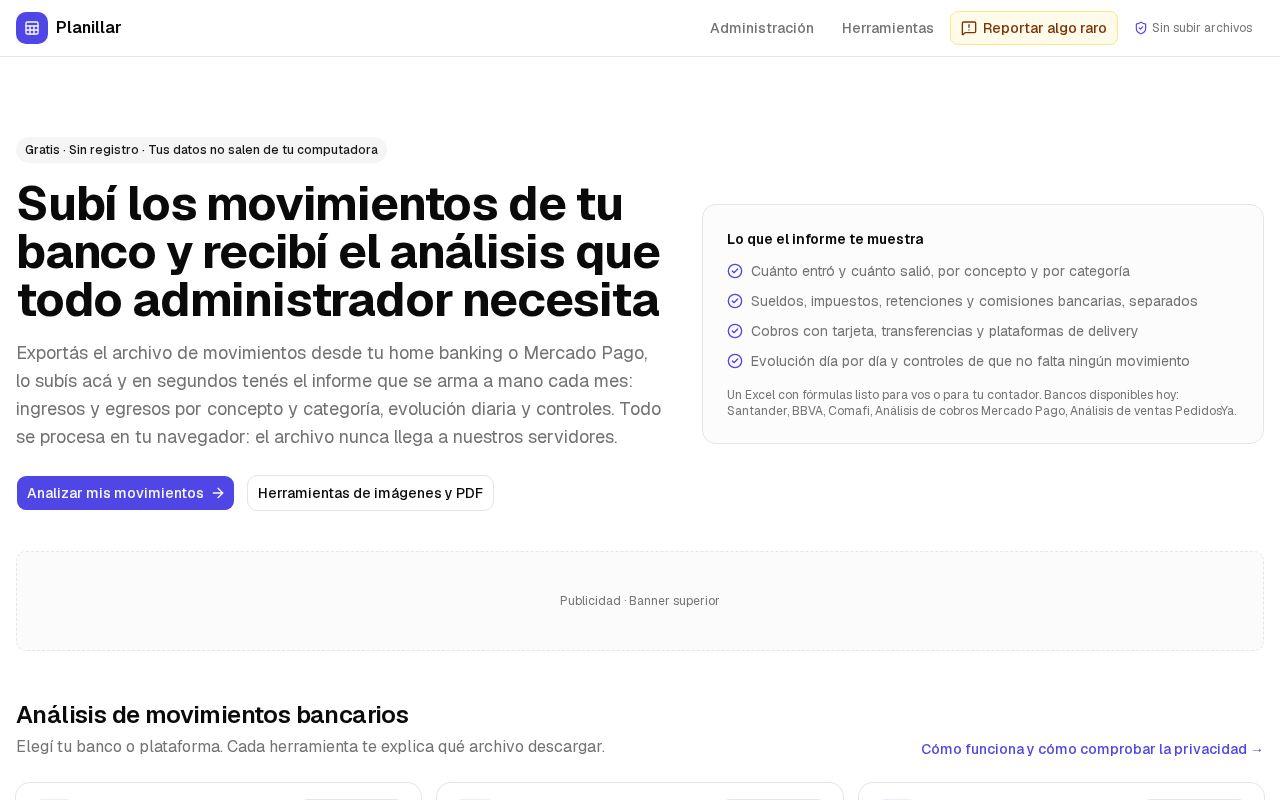The height and width of the screenshot is (800, 1280).
Task: Click check icon next to Cuánto entró
Action: pos(735,271)
